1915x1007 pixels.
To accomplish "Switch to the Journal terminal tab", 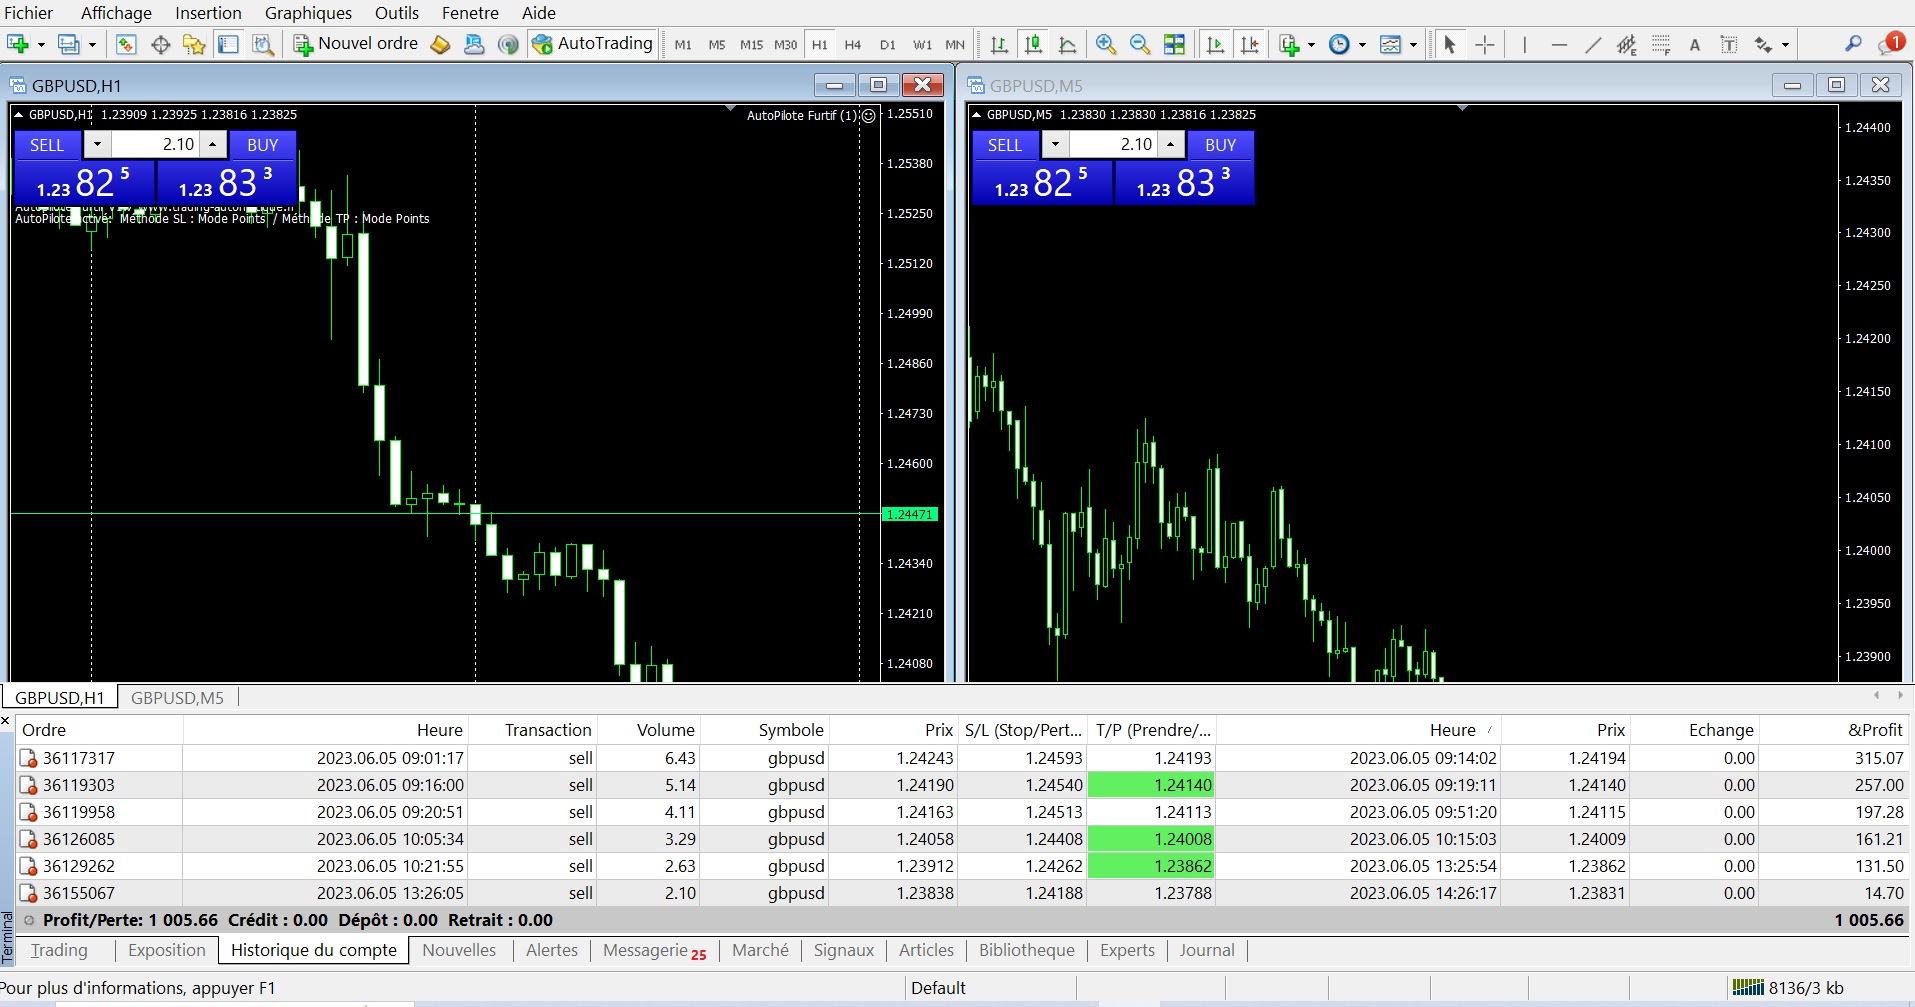I will coord(1206,950).
